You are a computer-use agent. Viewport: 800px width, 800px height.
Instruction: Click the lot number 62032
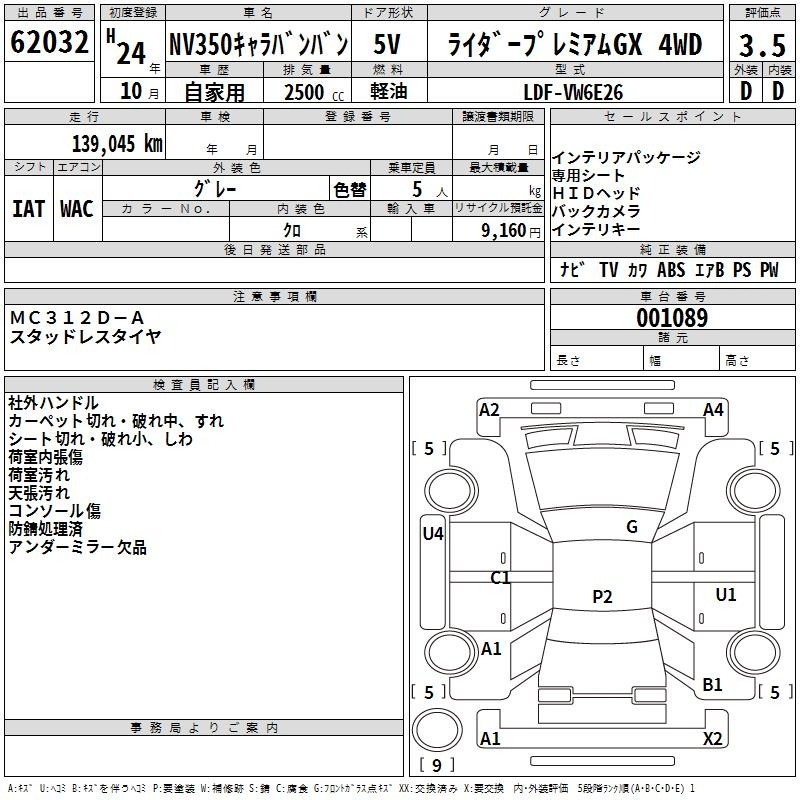point(49,44)
